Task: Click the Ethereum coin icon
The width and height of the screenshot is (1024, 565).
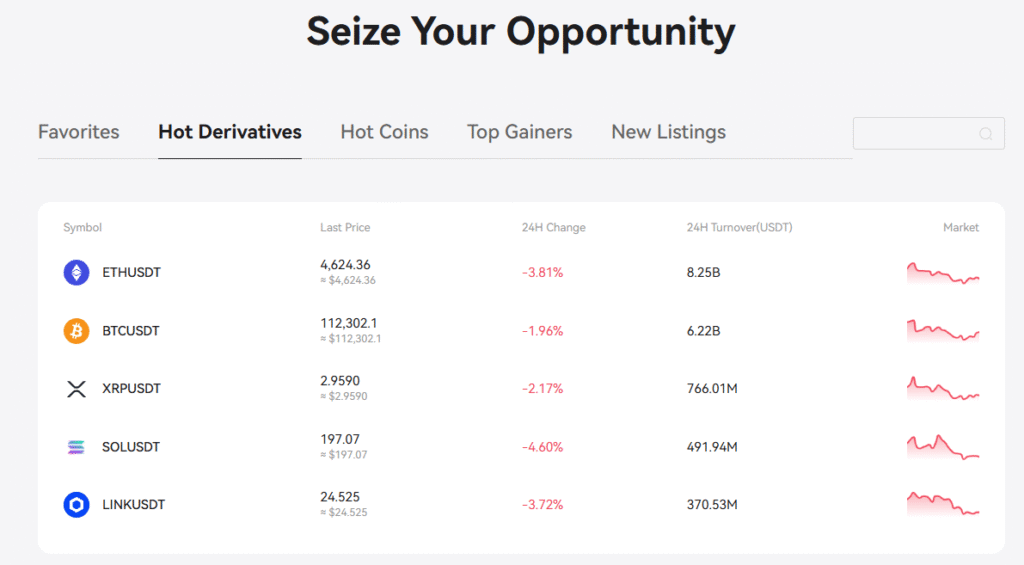Action: pos(76,272)
